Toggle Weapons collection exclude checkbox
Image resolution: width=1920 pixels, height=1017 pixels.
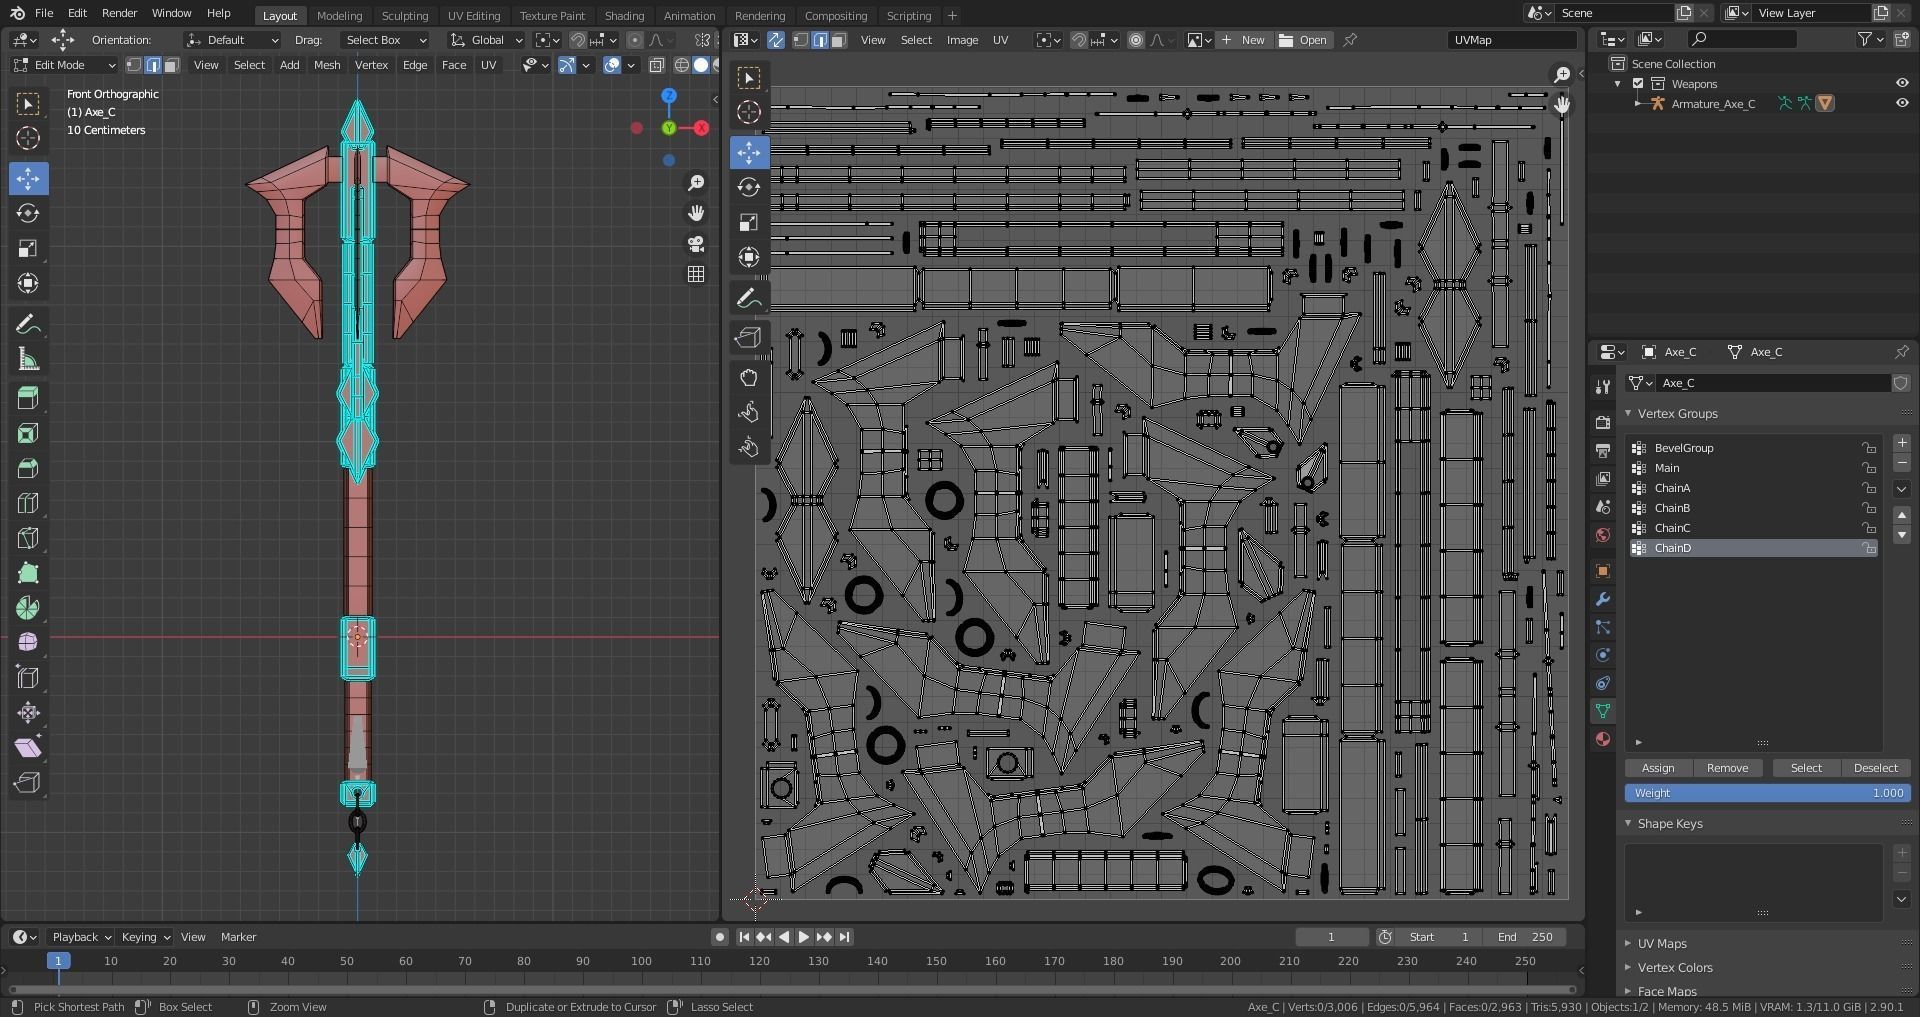click(1638, 84)
